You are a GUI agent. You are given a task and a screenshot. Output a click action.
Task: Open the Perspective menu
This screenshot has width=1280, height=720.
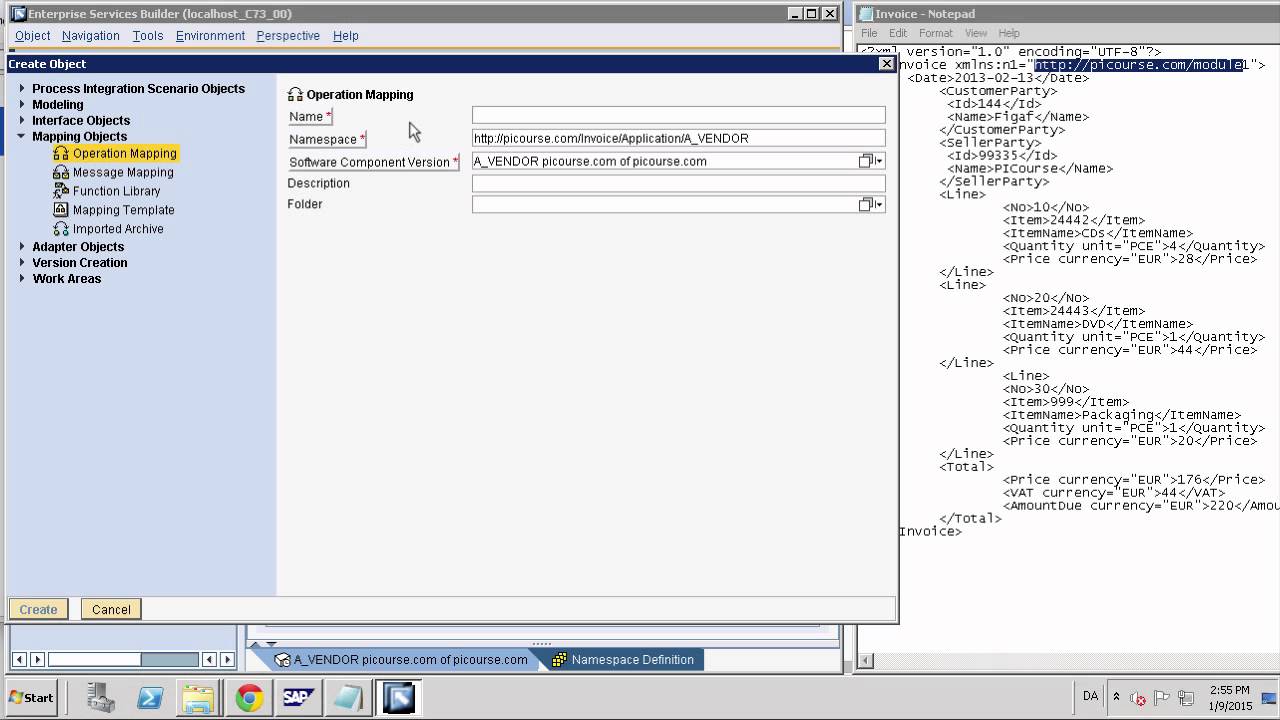288,36
